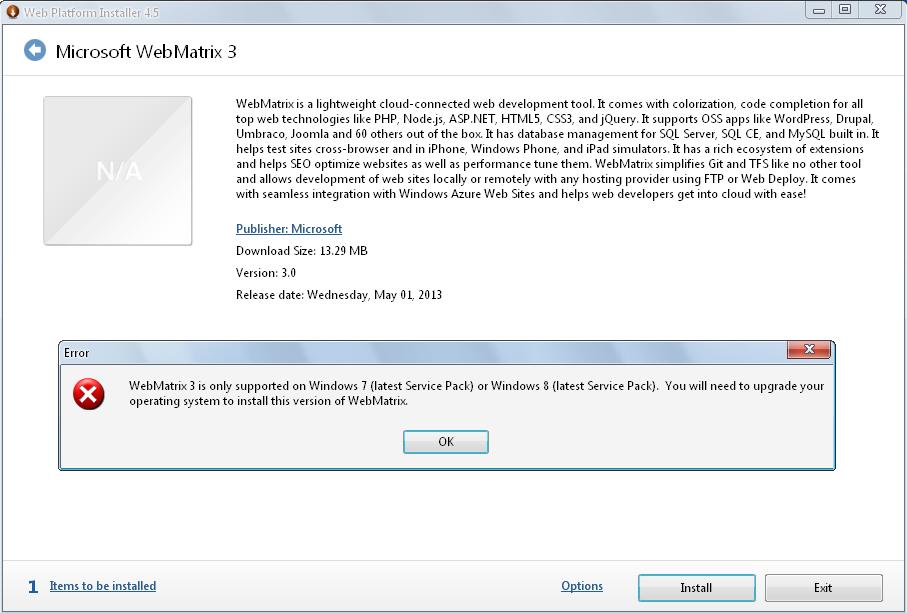Go back using the blue arrow icon
The width and height of the screenshot is (907, 613).
35,50
